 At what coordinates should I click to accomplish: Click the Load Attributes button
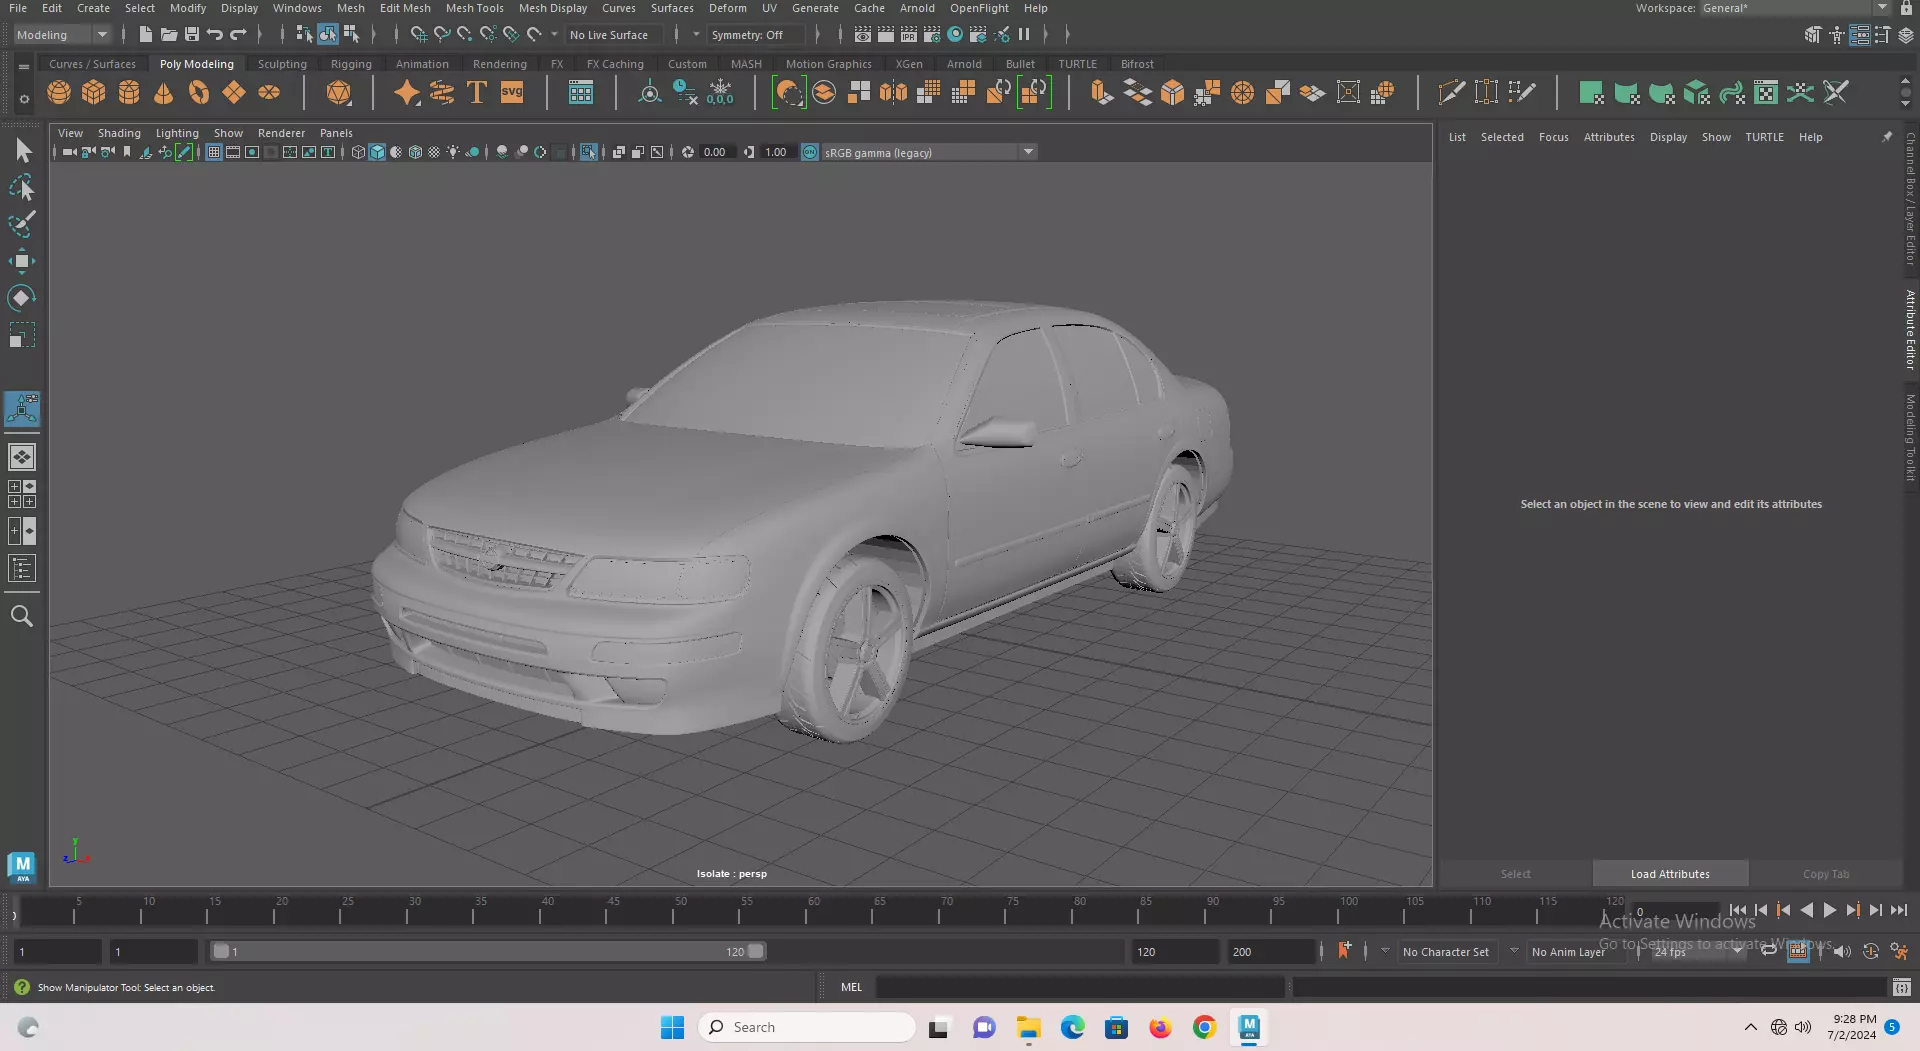coord(1670,874)
